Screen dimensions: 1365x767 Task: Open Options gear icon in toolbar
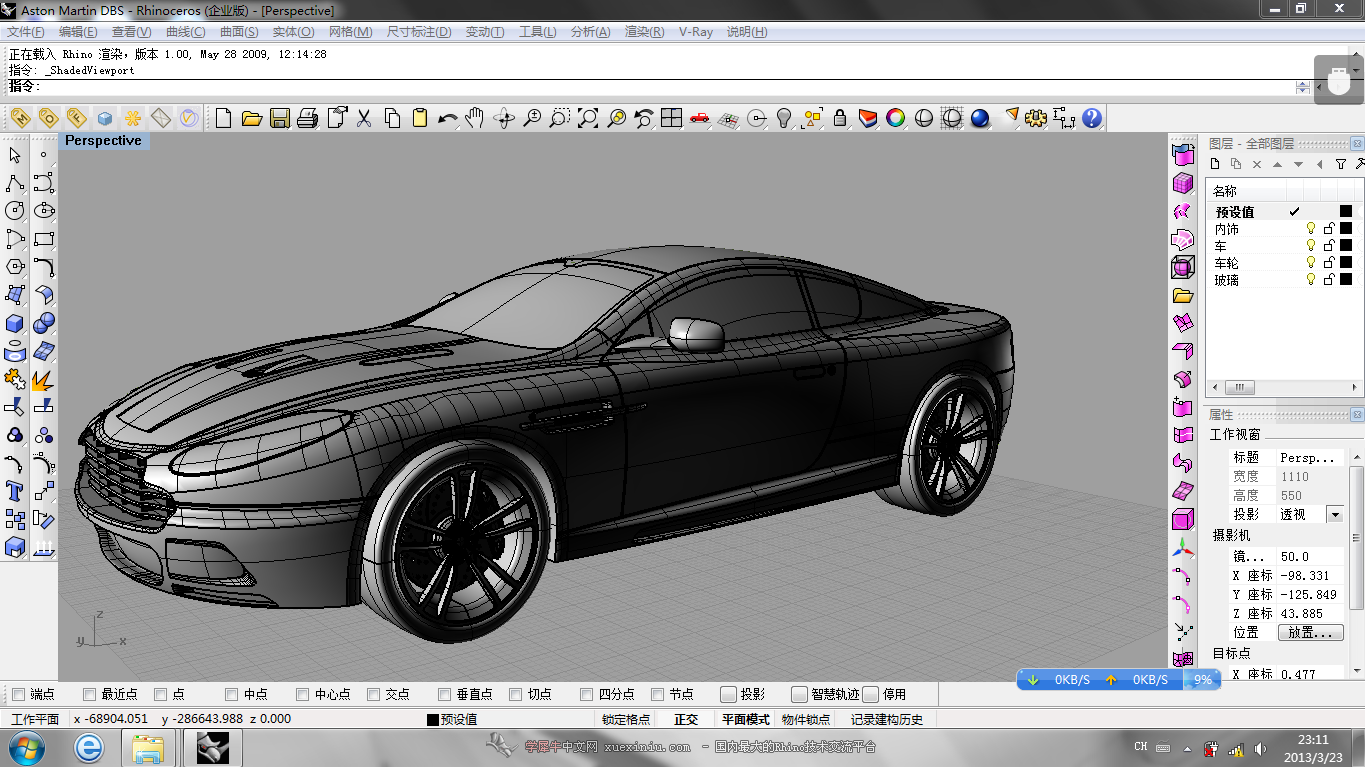(x=1036, y=118)
